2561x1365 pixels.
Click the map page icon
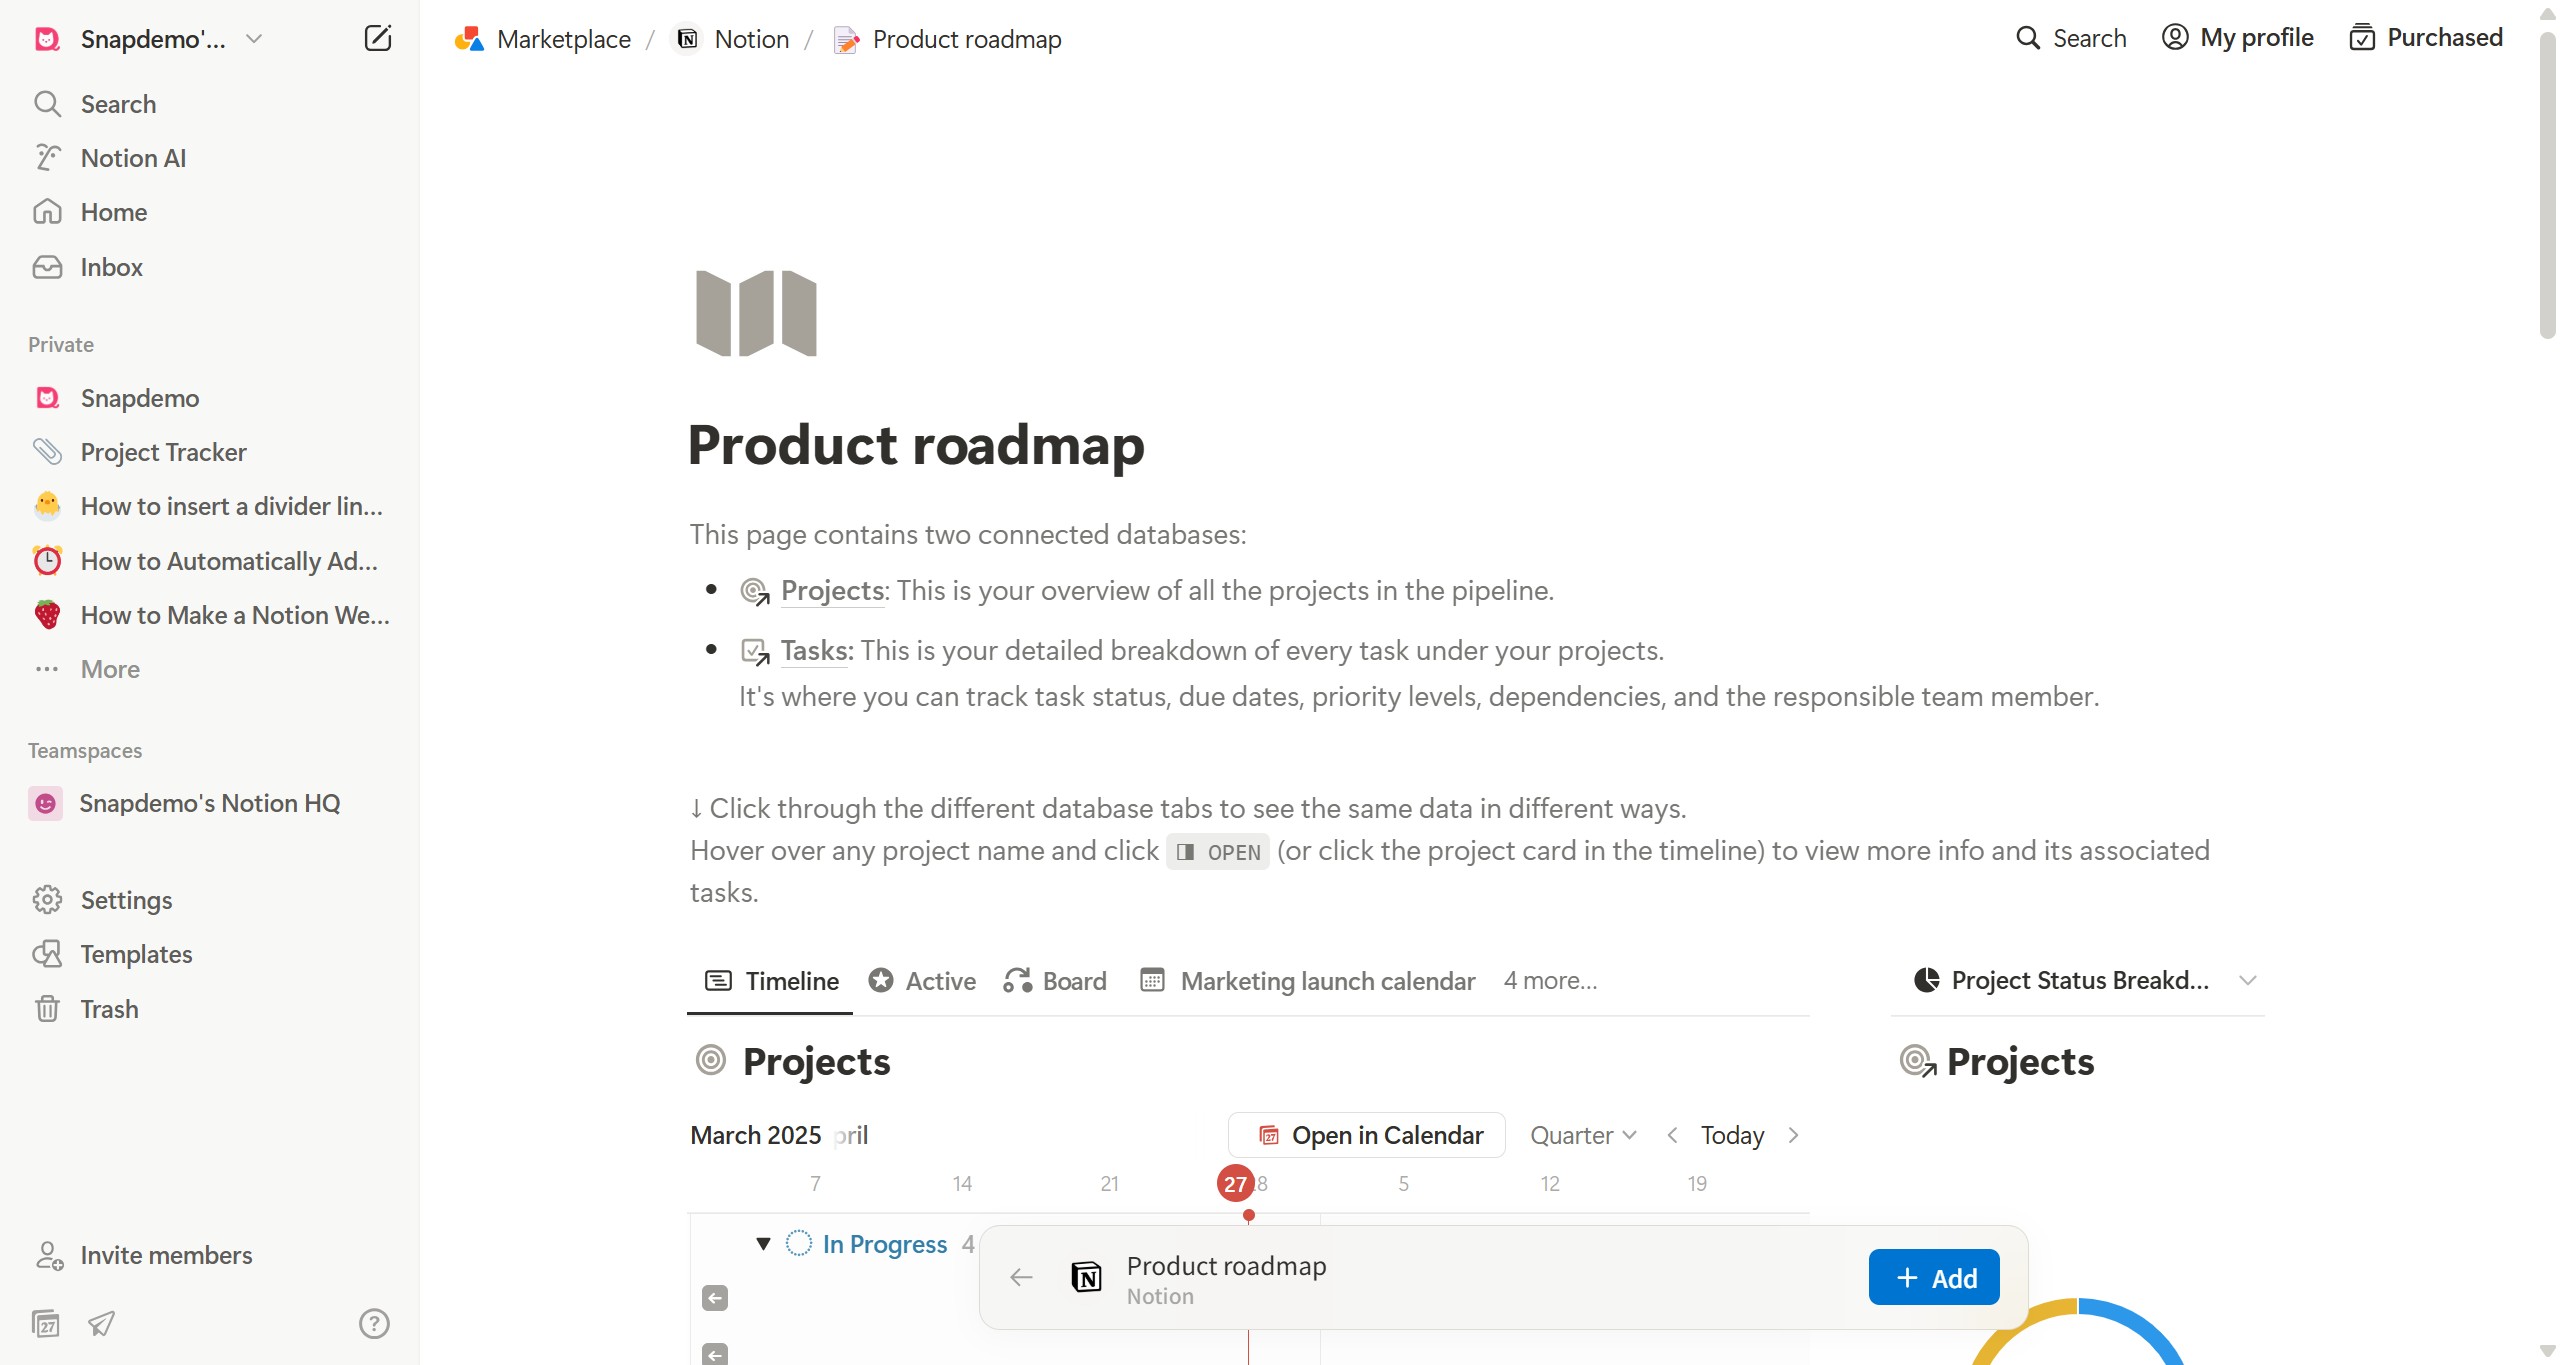click(x=756, y=313)
